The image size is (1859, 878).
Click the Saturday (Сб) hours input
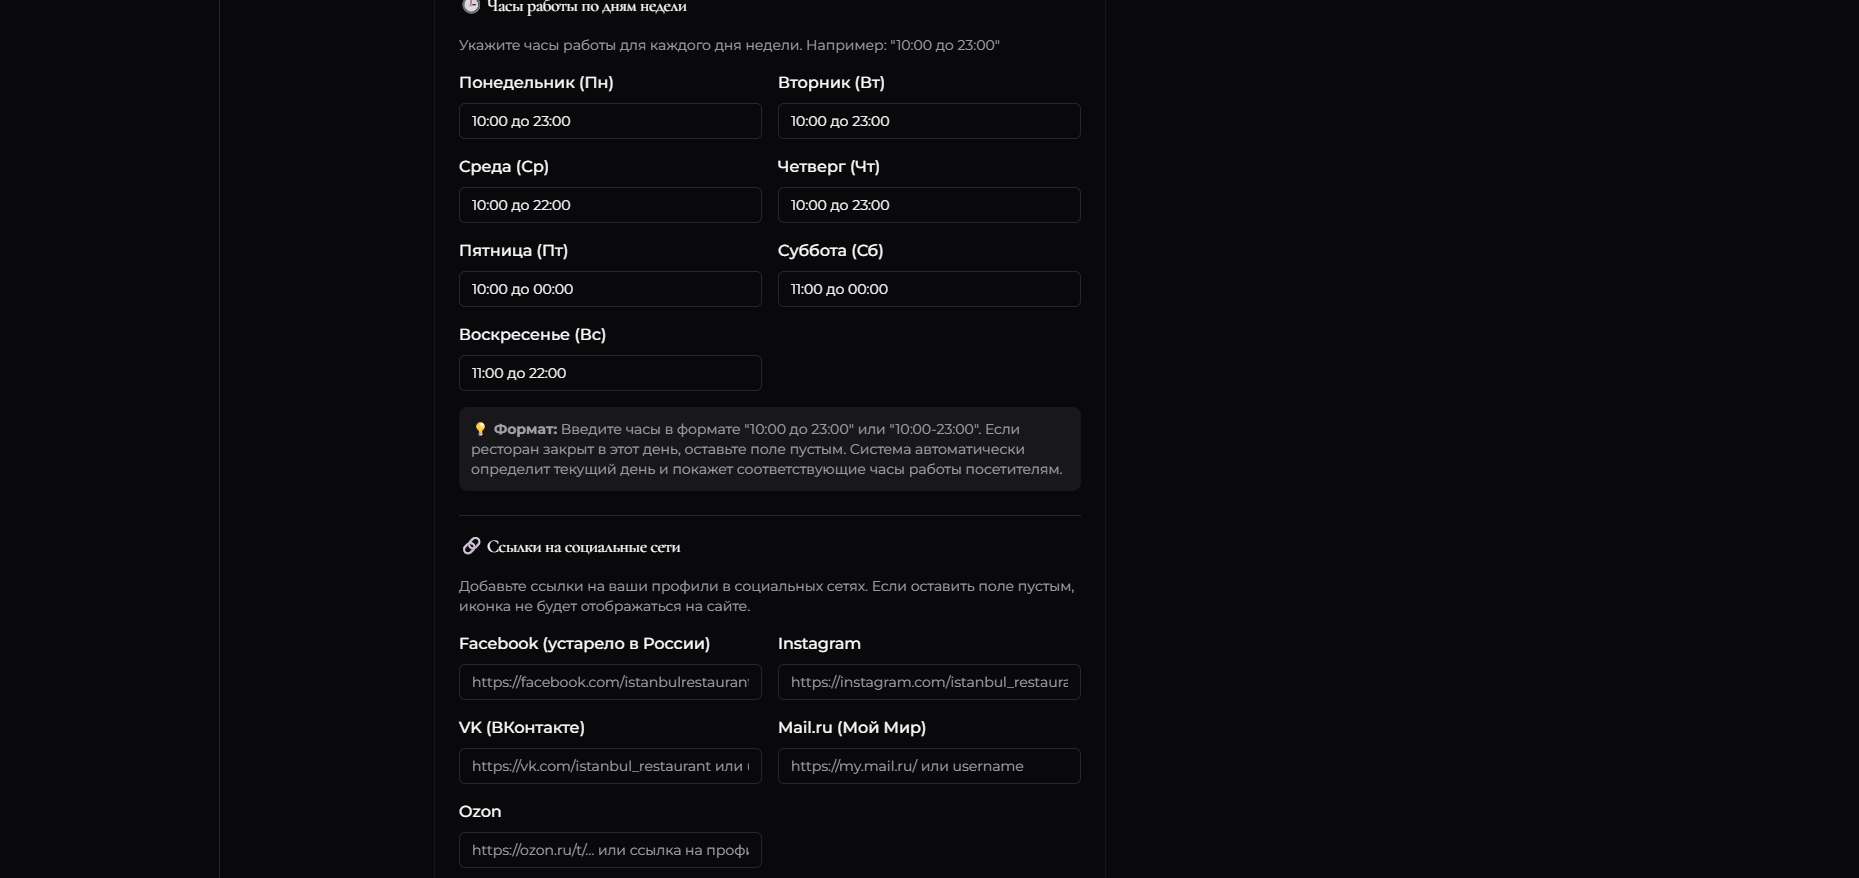coord(928,289)
